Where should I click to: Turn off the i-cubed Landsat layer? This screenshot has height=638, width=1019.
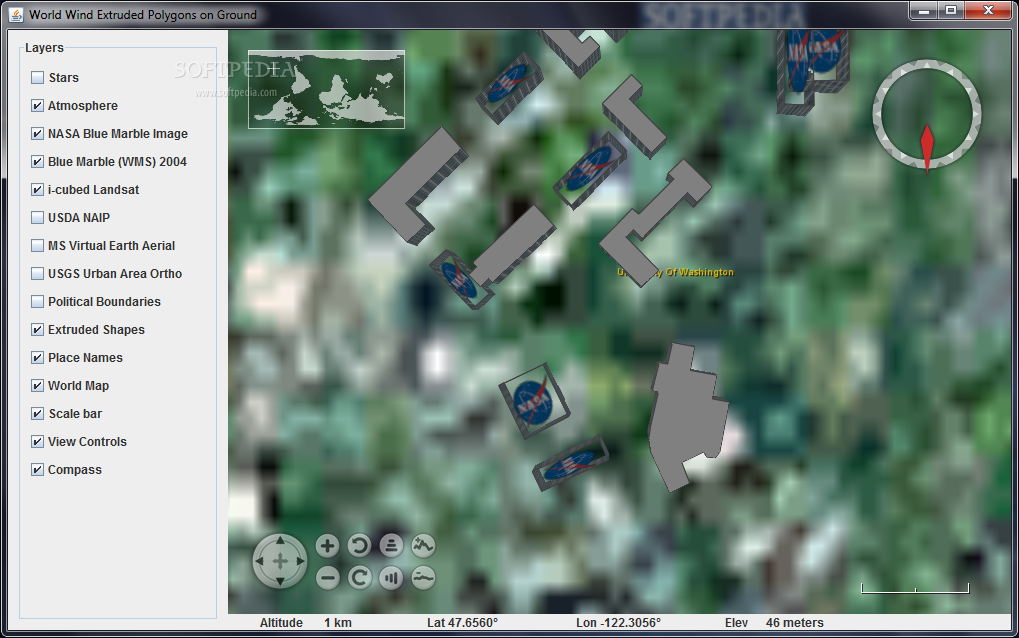pos(38,190)
